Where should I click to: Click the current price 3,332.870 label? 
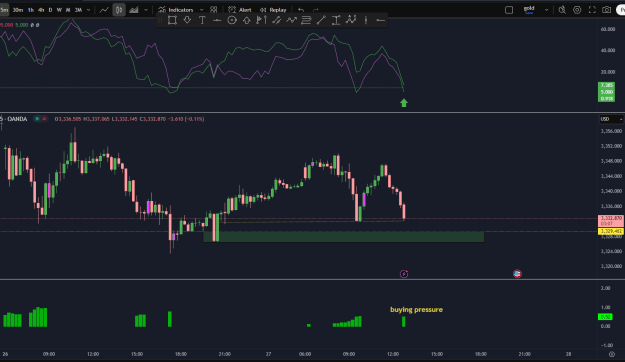tap(611, 221)
